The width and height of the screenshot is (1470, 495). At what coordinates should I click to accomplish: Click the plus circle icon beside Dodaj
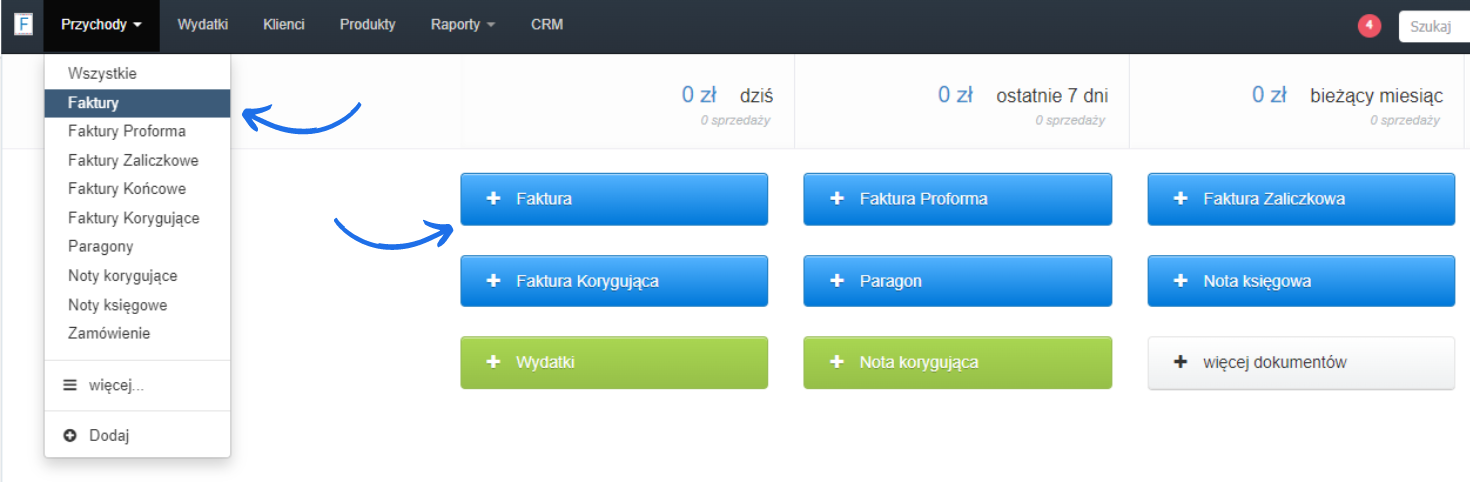(x=70, y=436)
